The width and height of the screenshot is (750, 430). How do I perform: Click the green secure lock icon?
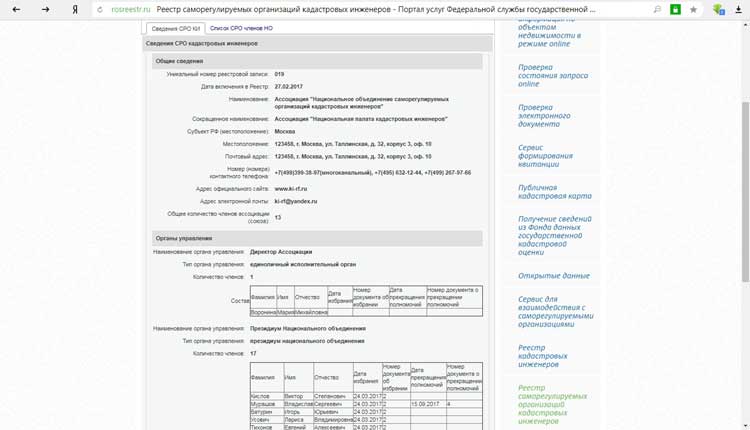coord(675,9)
